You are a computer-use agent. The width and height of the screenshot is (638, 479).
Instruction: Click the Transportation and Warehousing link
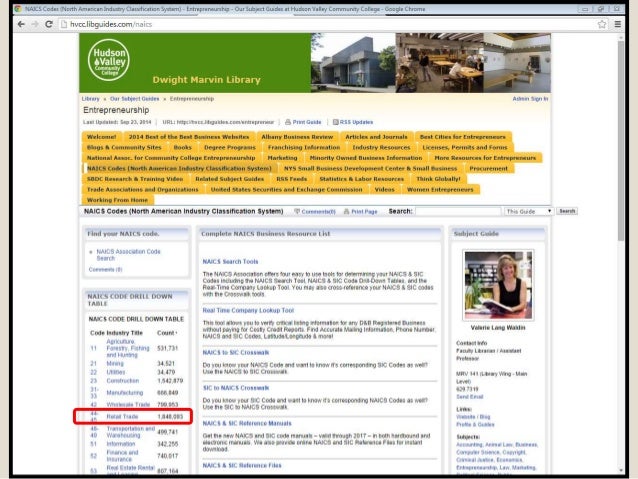[131, 432]
